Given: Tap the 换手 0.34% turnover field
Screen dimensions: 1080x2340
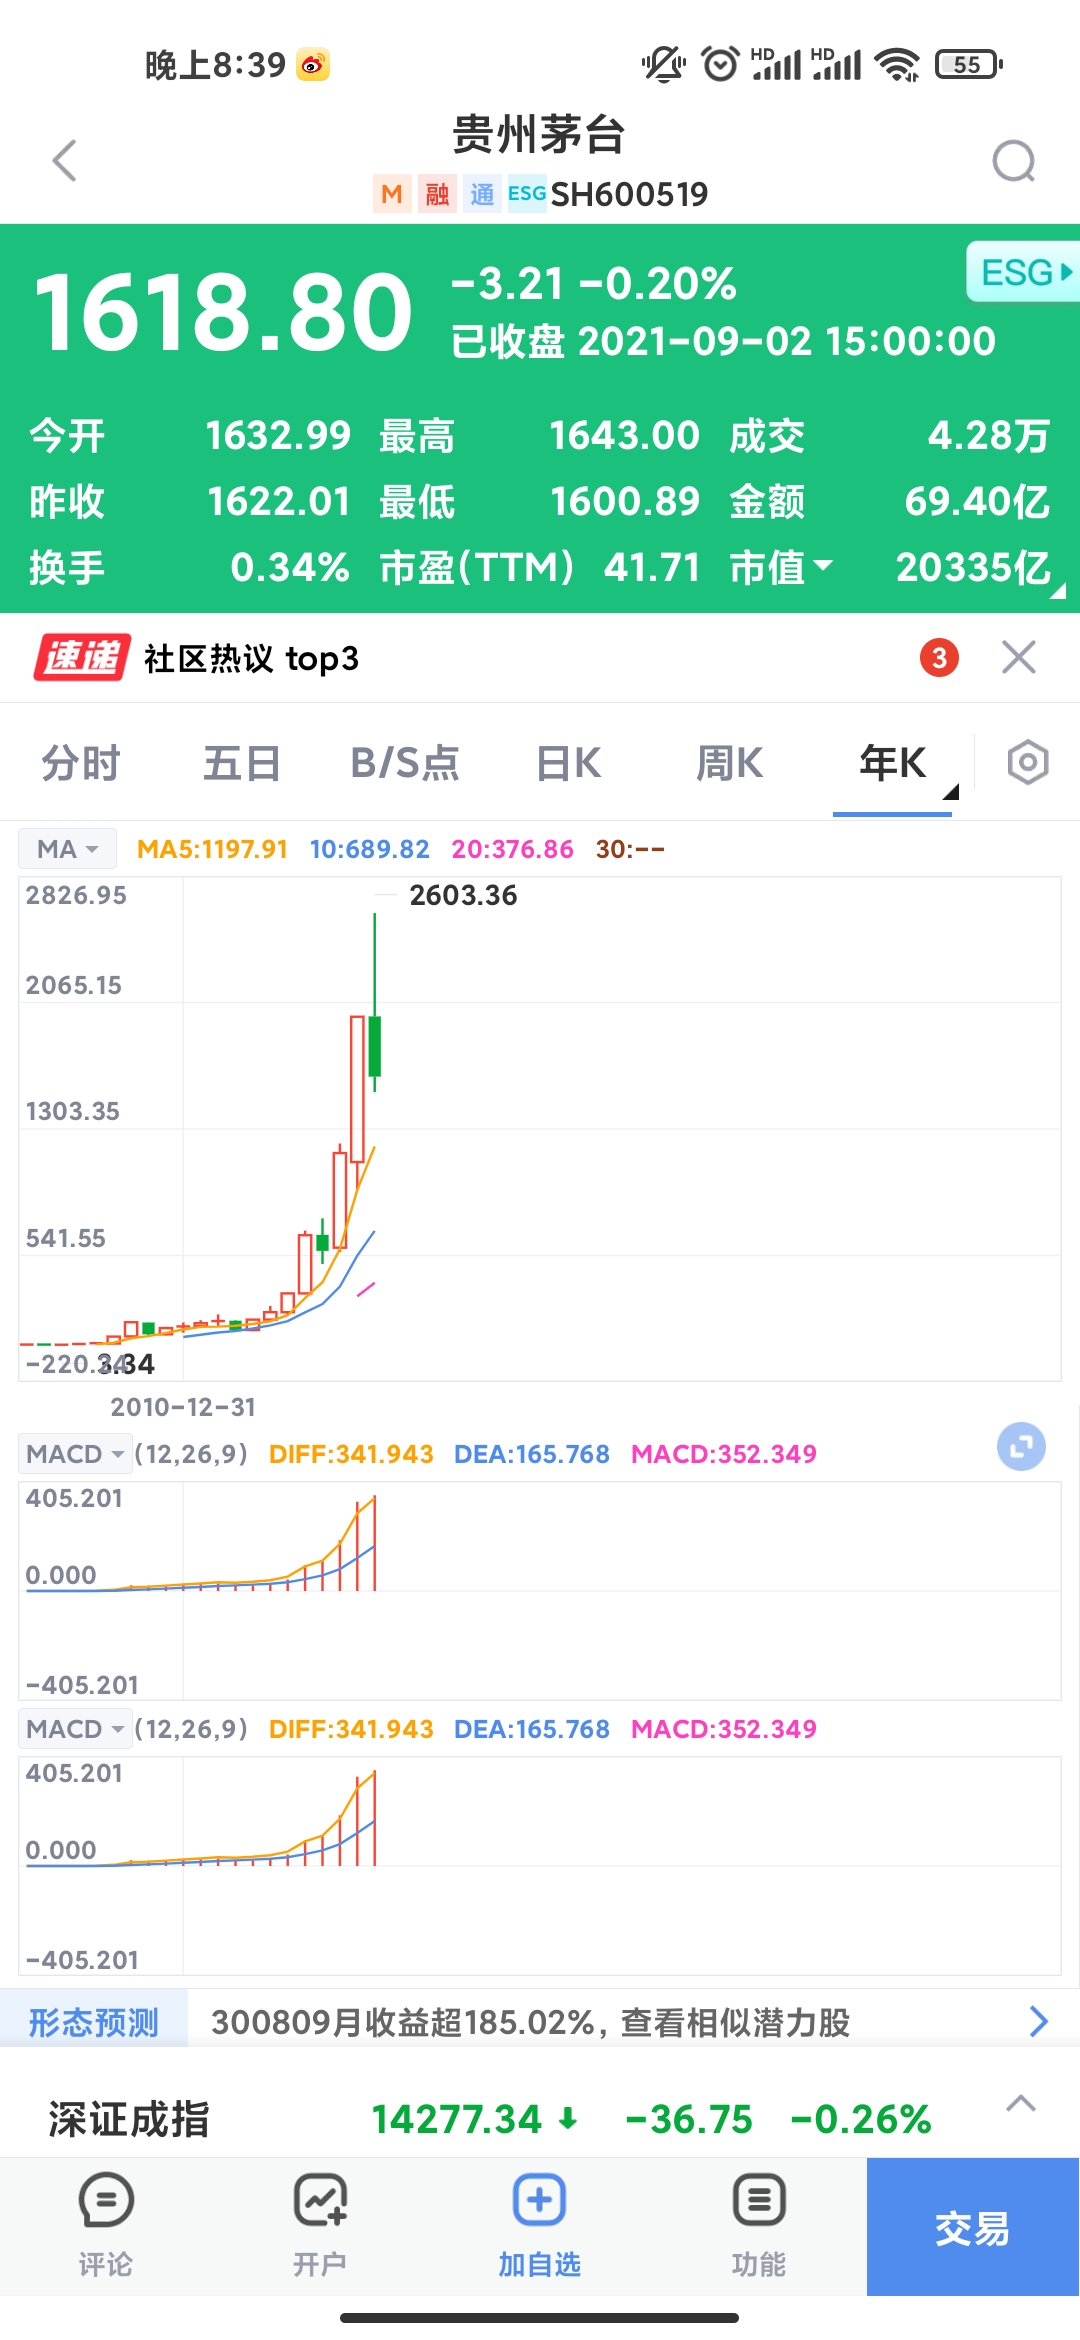Looking at the screenshot, I should pos(189,567).
